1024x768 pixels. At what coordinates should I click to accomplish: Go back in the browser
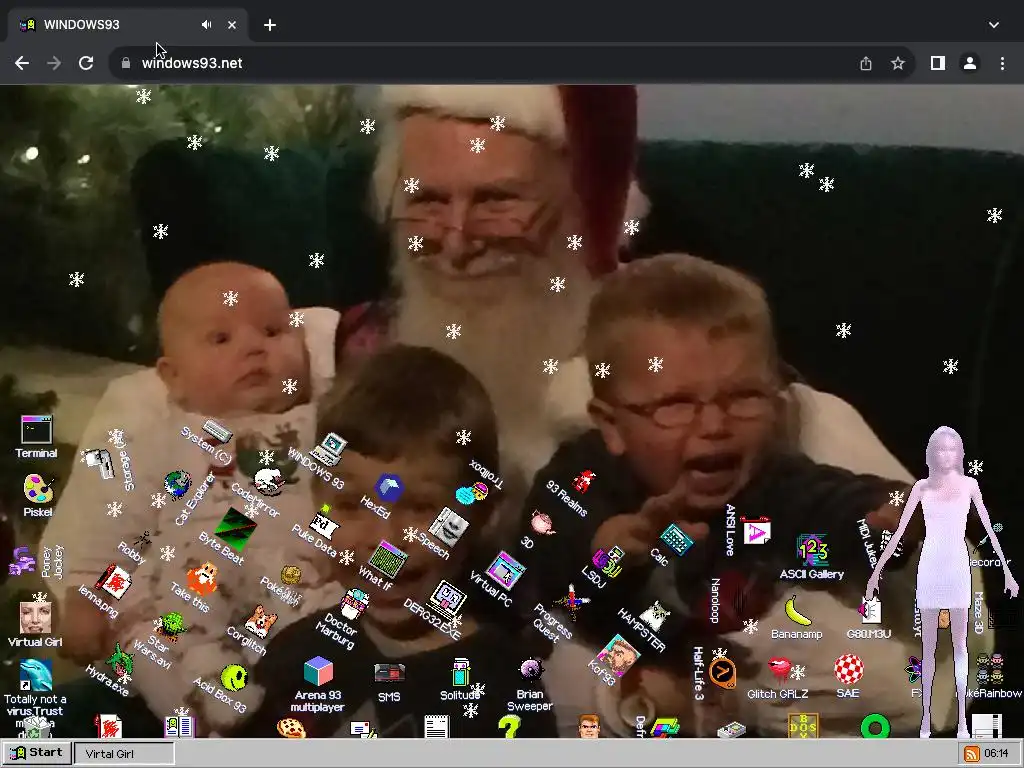22,63
